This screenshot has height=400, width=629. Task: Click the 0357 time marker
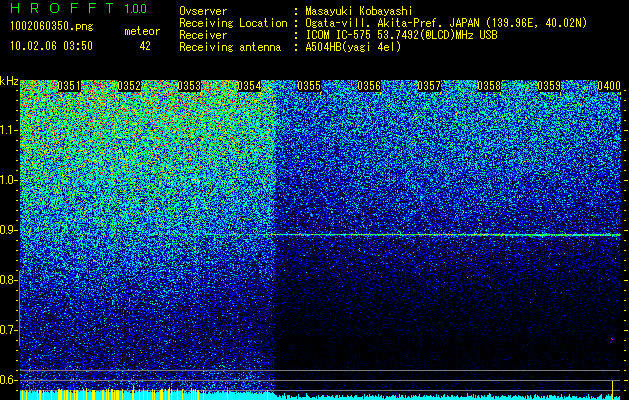(429, 86)
